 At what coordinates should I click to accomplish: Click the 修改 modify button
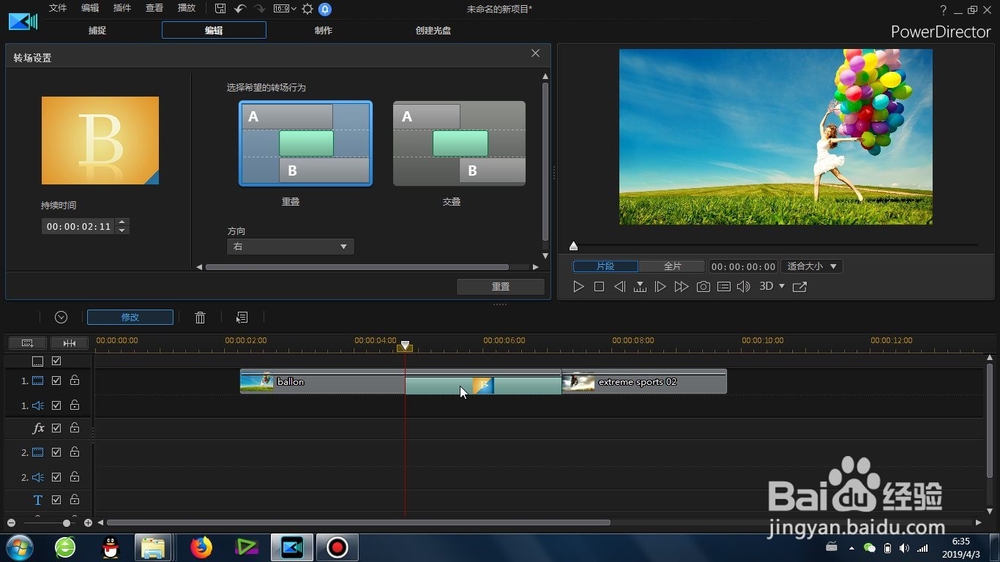tap(130, 317)
